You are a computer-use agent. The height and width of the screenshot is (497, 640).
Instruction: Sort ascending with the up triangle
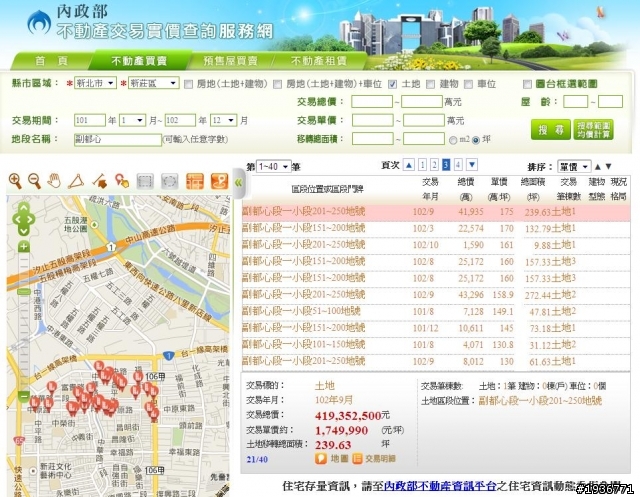point(598,166)
